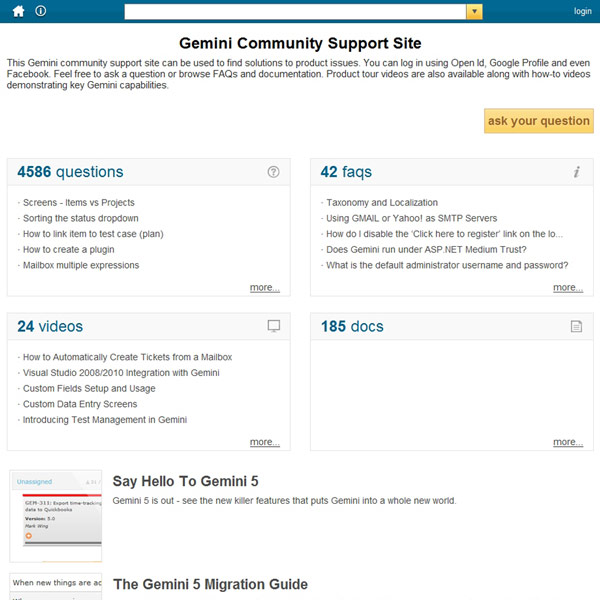Open FAQ about disabling 'Click here to register' link
Image resolution: width=600 pixels, height=600 pixels.
click(x=444, y=234)
